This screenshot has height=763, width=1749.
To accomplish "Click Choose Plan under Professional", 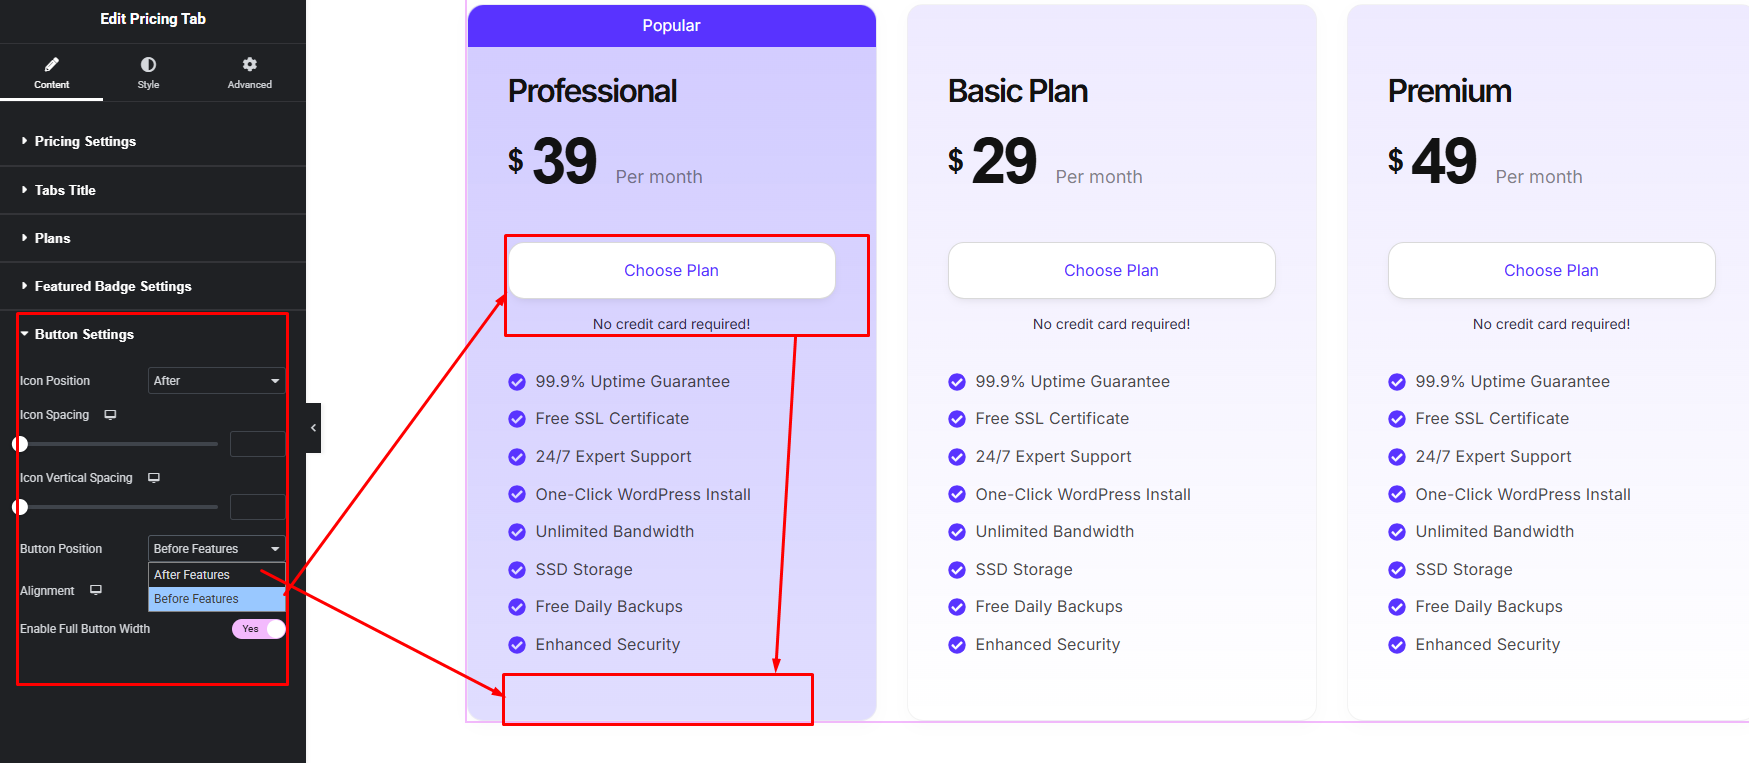I will pyautogui.click(x=671, y=271).
